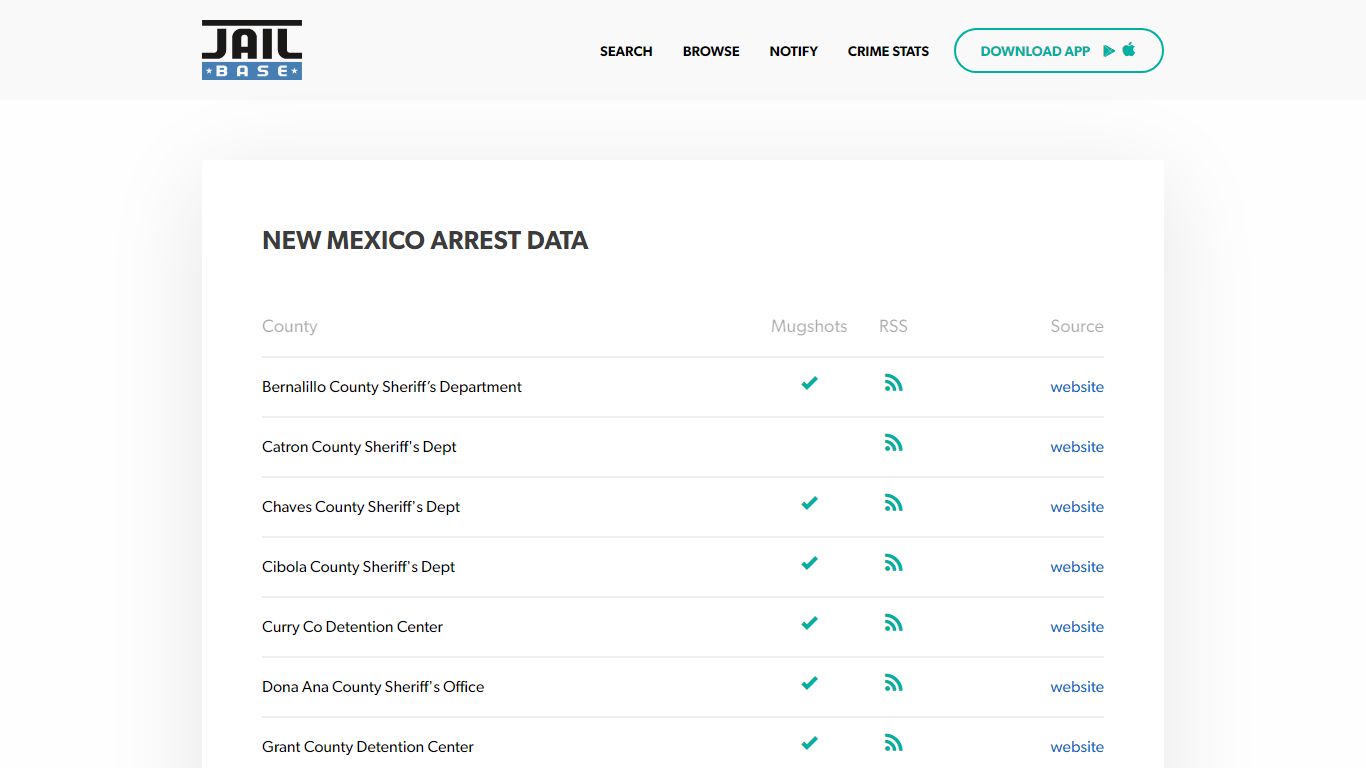
Task: Click the Google Play icon in Download App
Action: click(1109, 50)
